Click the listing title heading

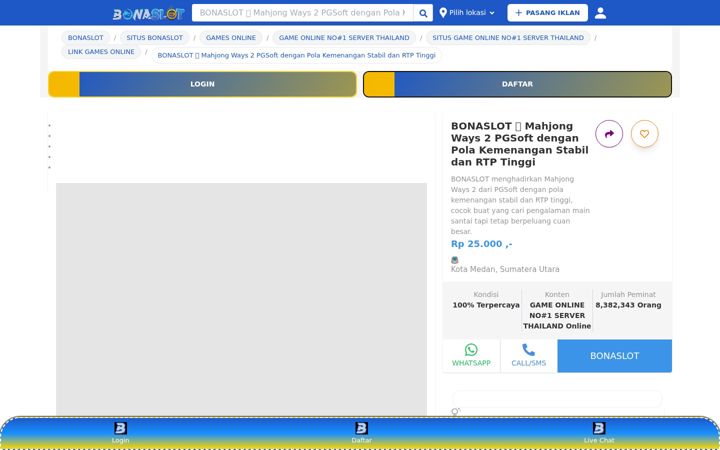pyautogui.click(x=519, y=144)
